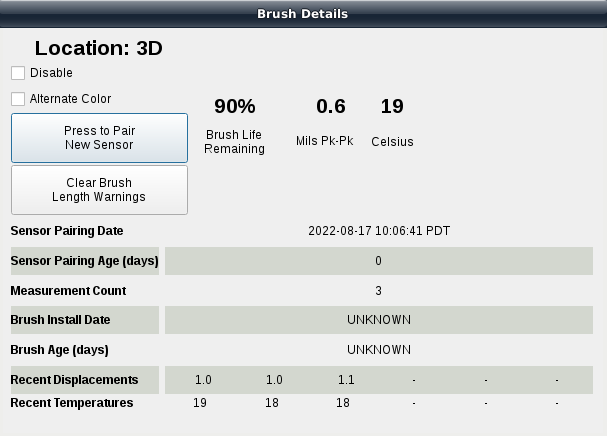This screenshot has height=436, width=607.
Task: Click the Measurement Count value 3
Action: [379, 291]
